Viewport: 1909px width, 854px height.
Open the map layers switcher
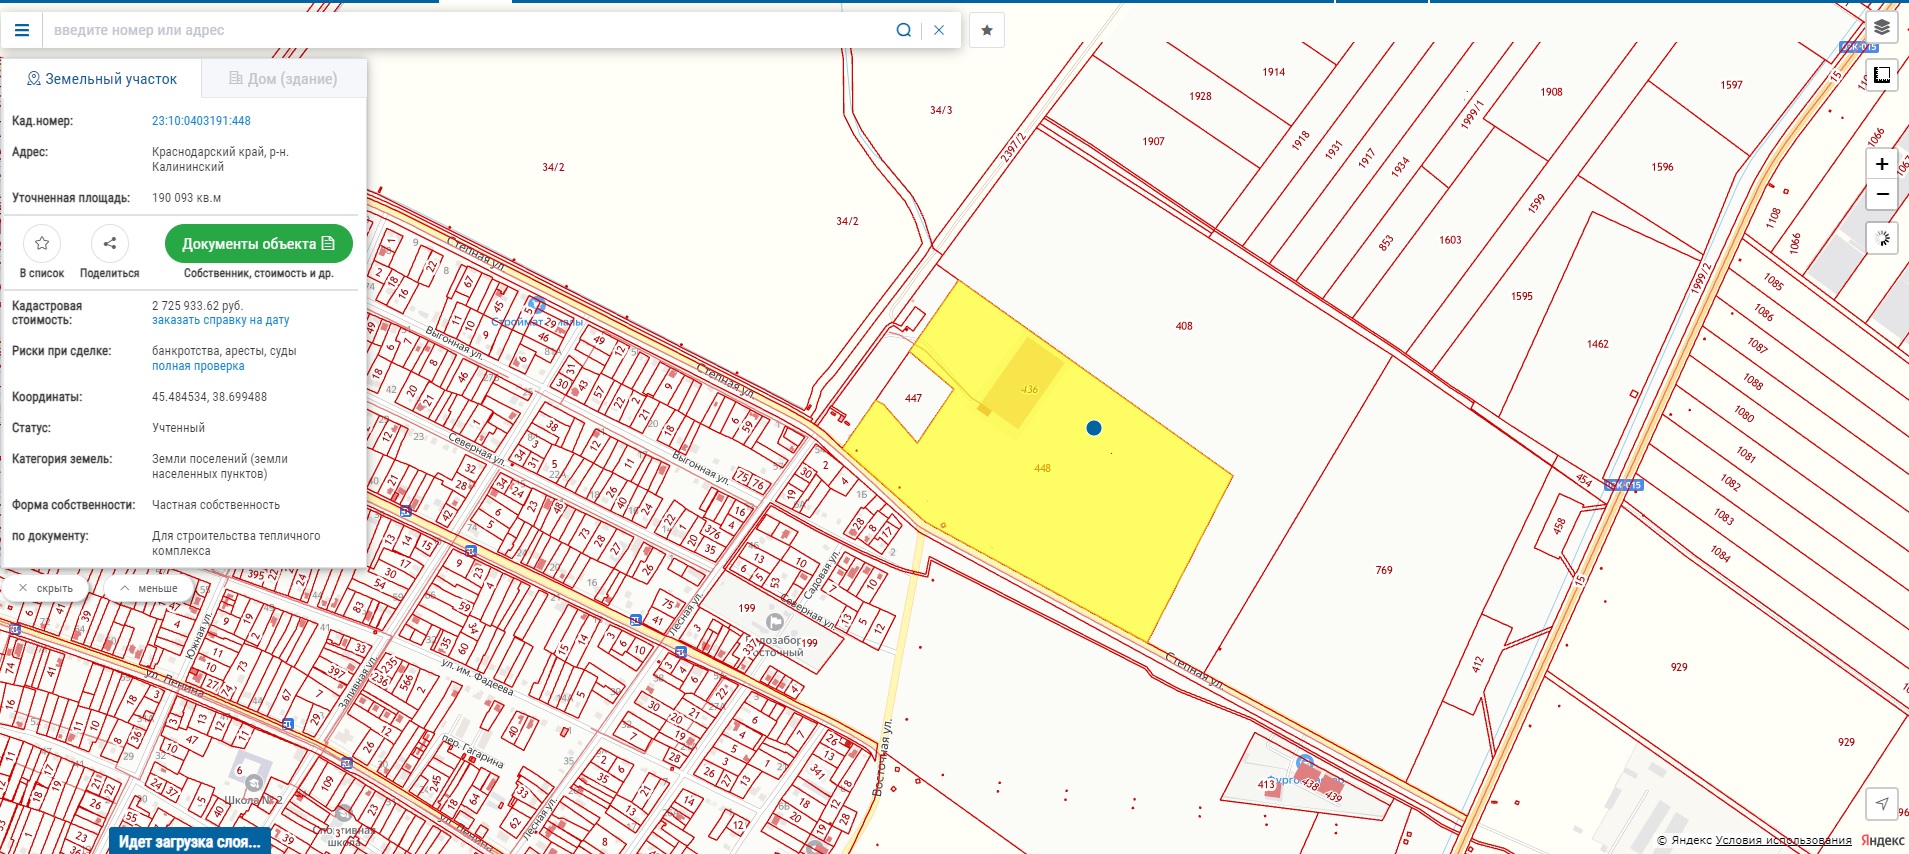[1881, 27]
